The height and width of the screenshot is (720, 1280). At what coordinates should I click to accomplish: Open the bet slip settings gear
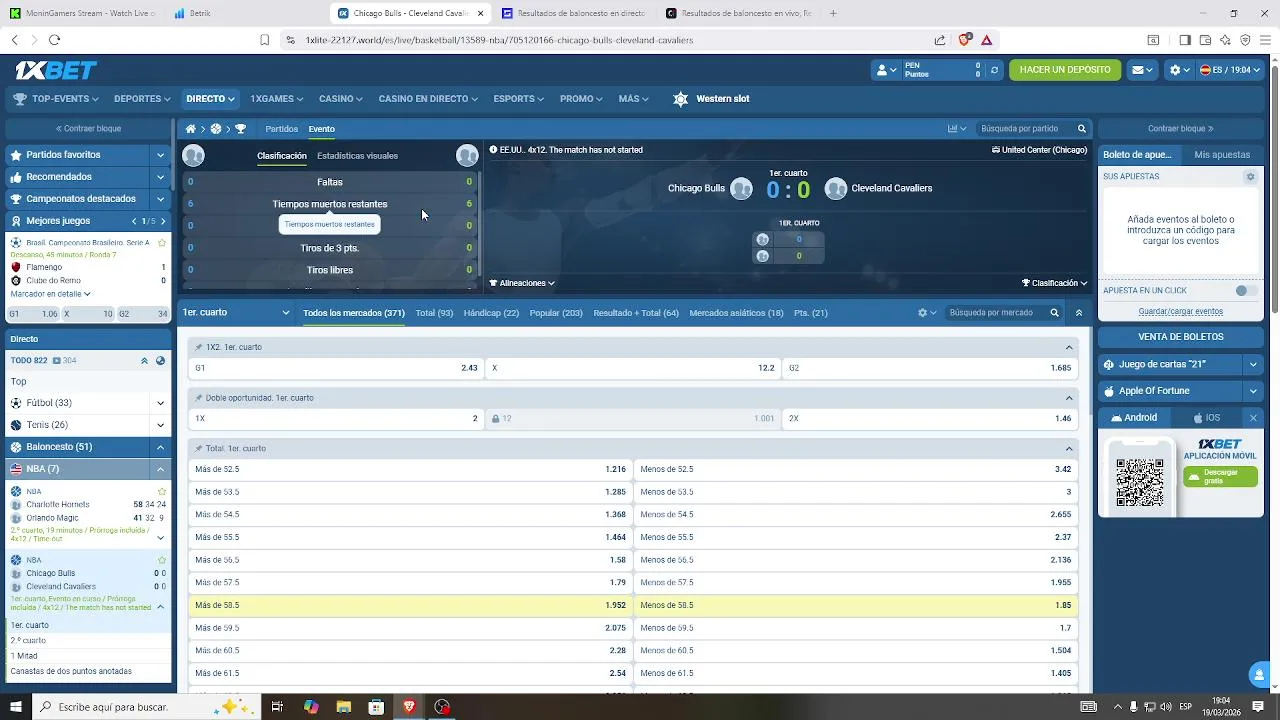(1250, 177)
